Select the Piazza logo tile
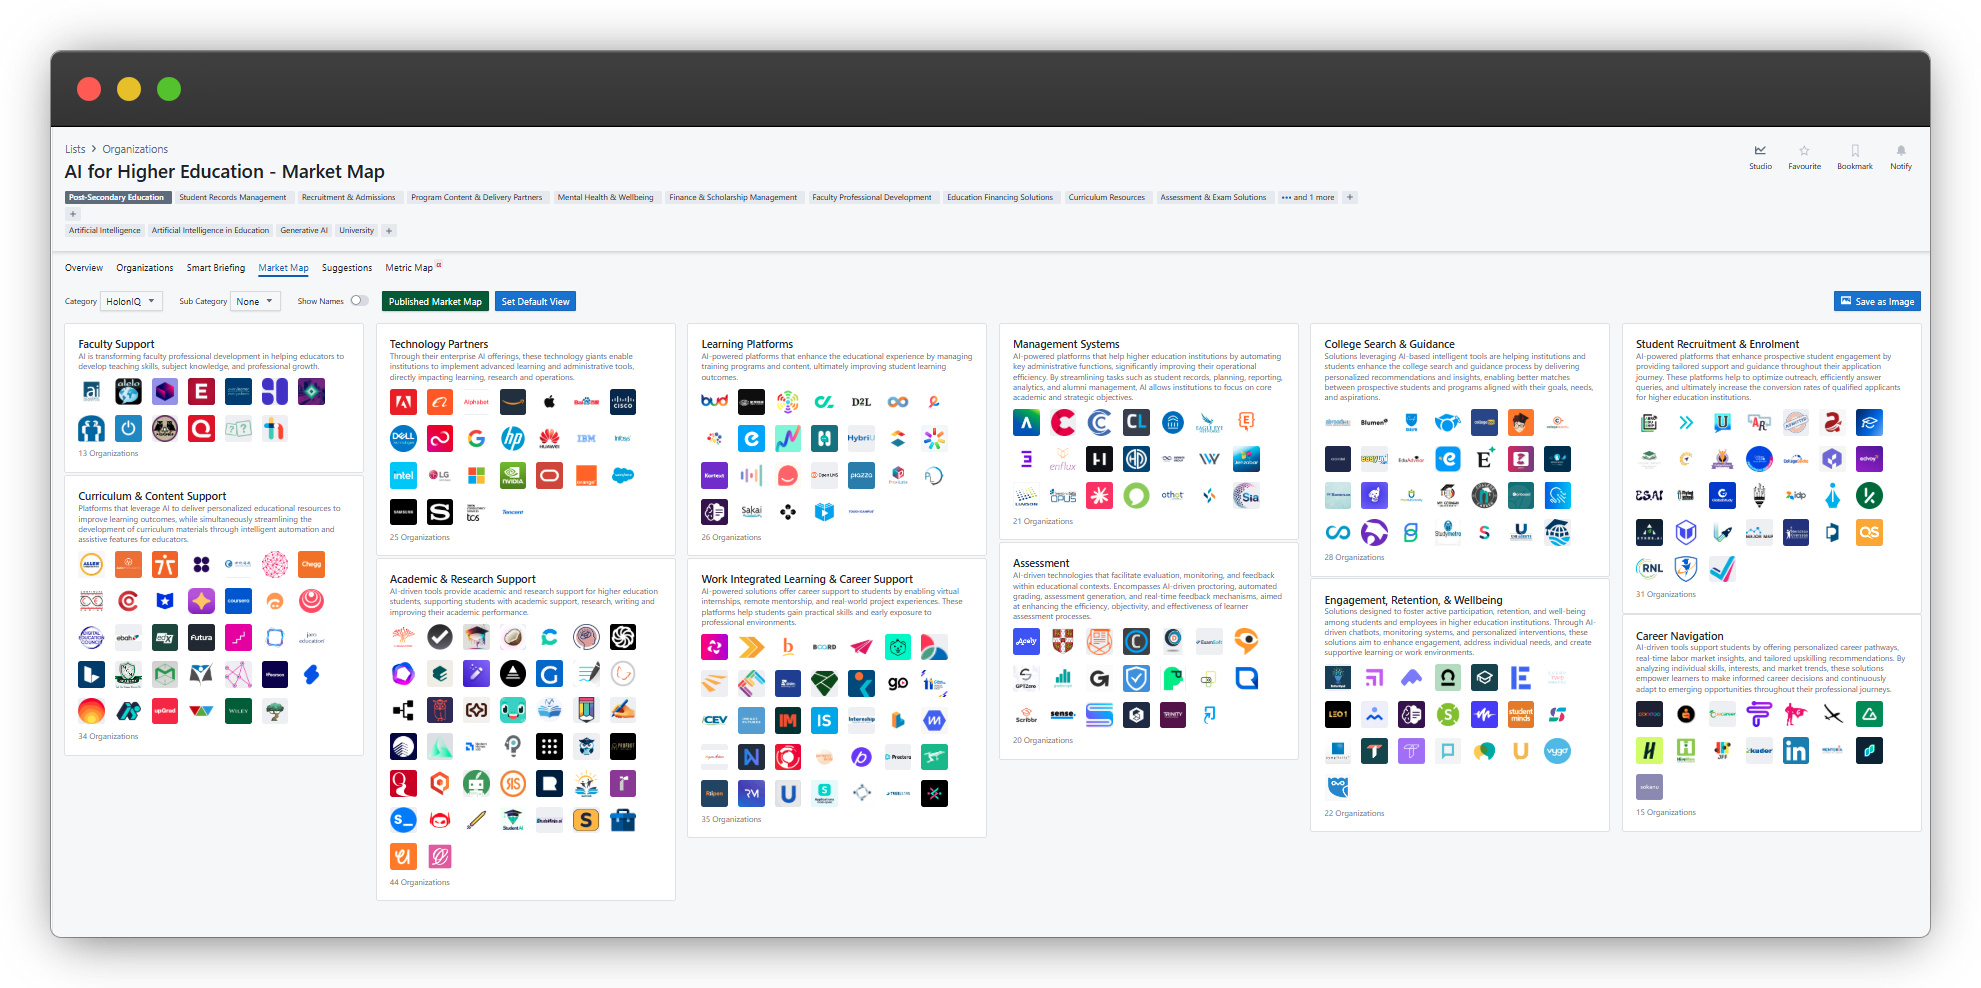The image size is (1981, 988). click(x=861, y=475)
